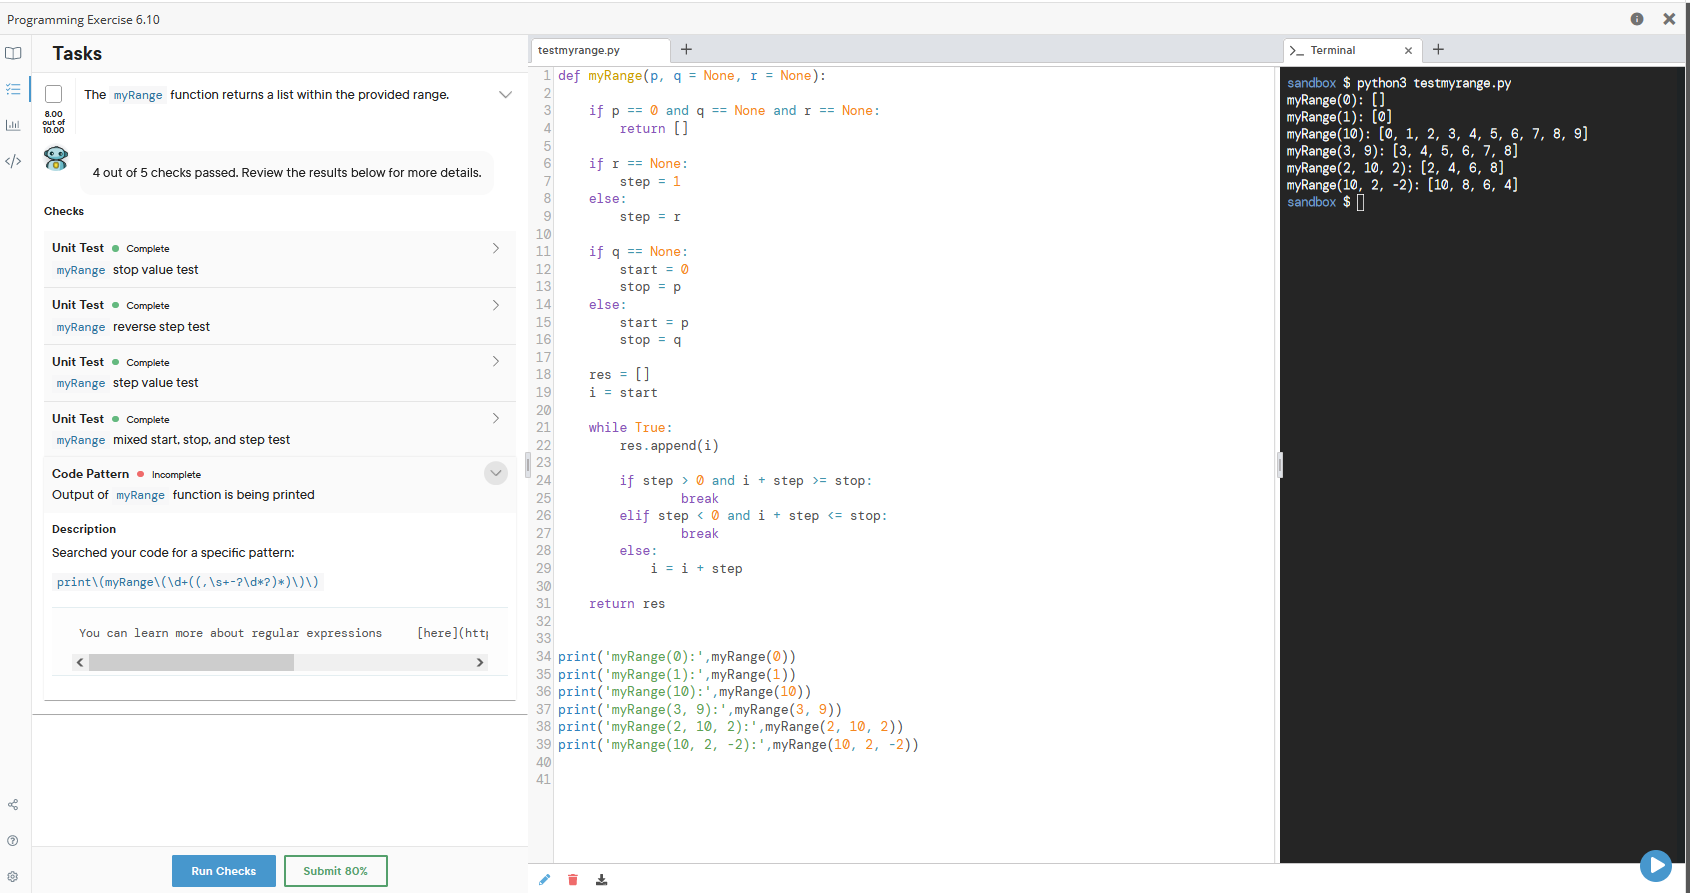The image size is (1690, 893).
Task: Click the Checks section heading
Action: tap(64, 211)
